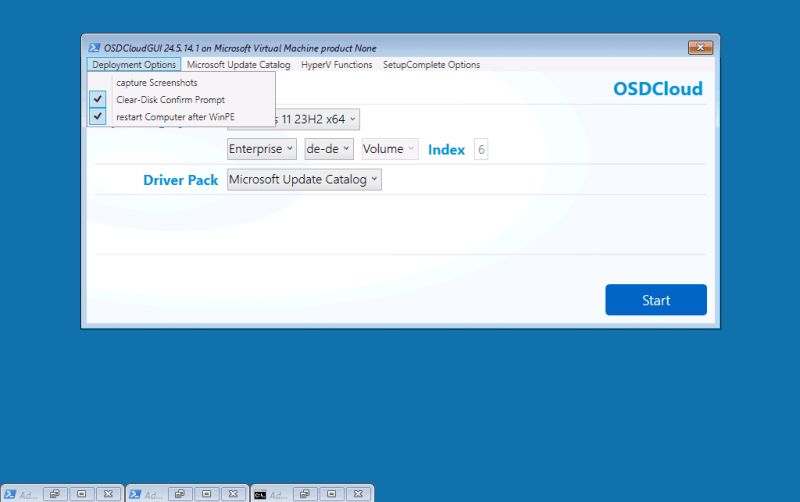
Task: Open the SetupComplete Options menu
Action: coord(431,65)
